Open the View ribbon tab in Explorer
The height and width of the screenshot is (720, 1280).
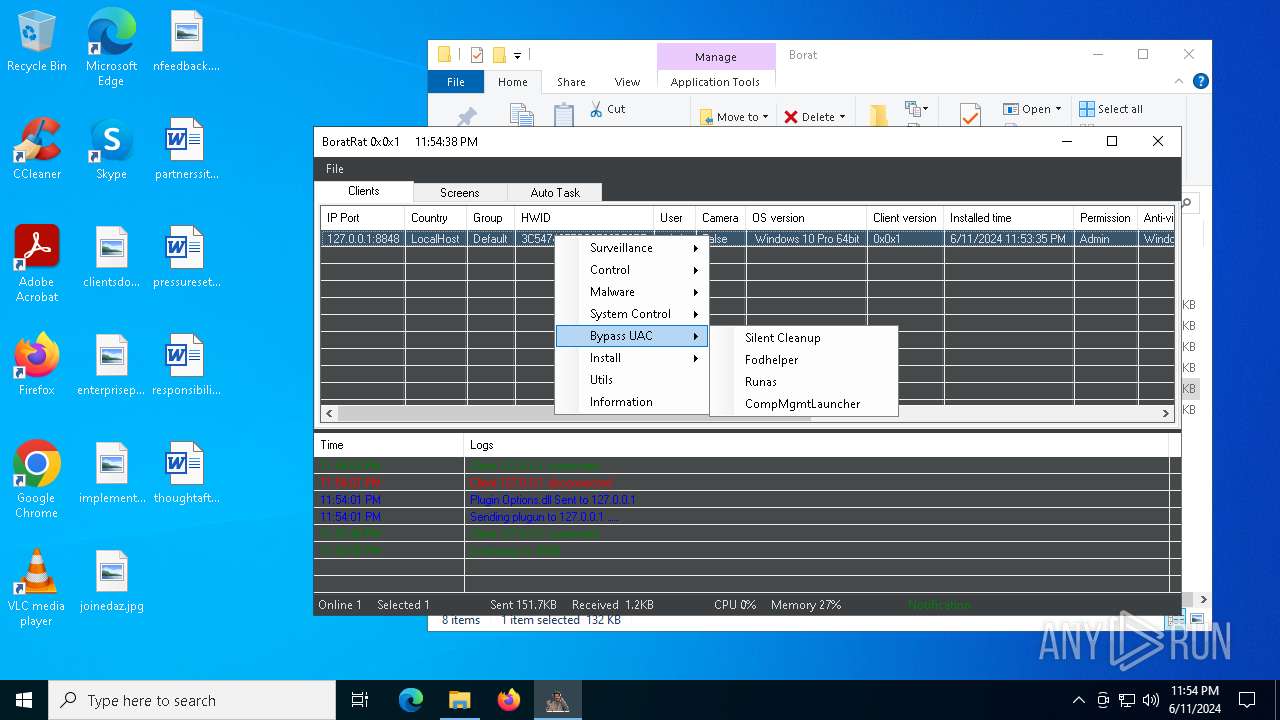tap(627, 82)
